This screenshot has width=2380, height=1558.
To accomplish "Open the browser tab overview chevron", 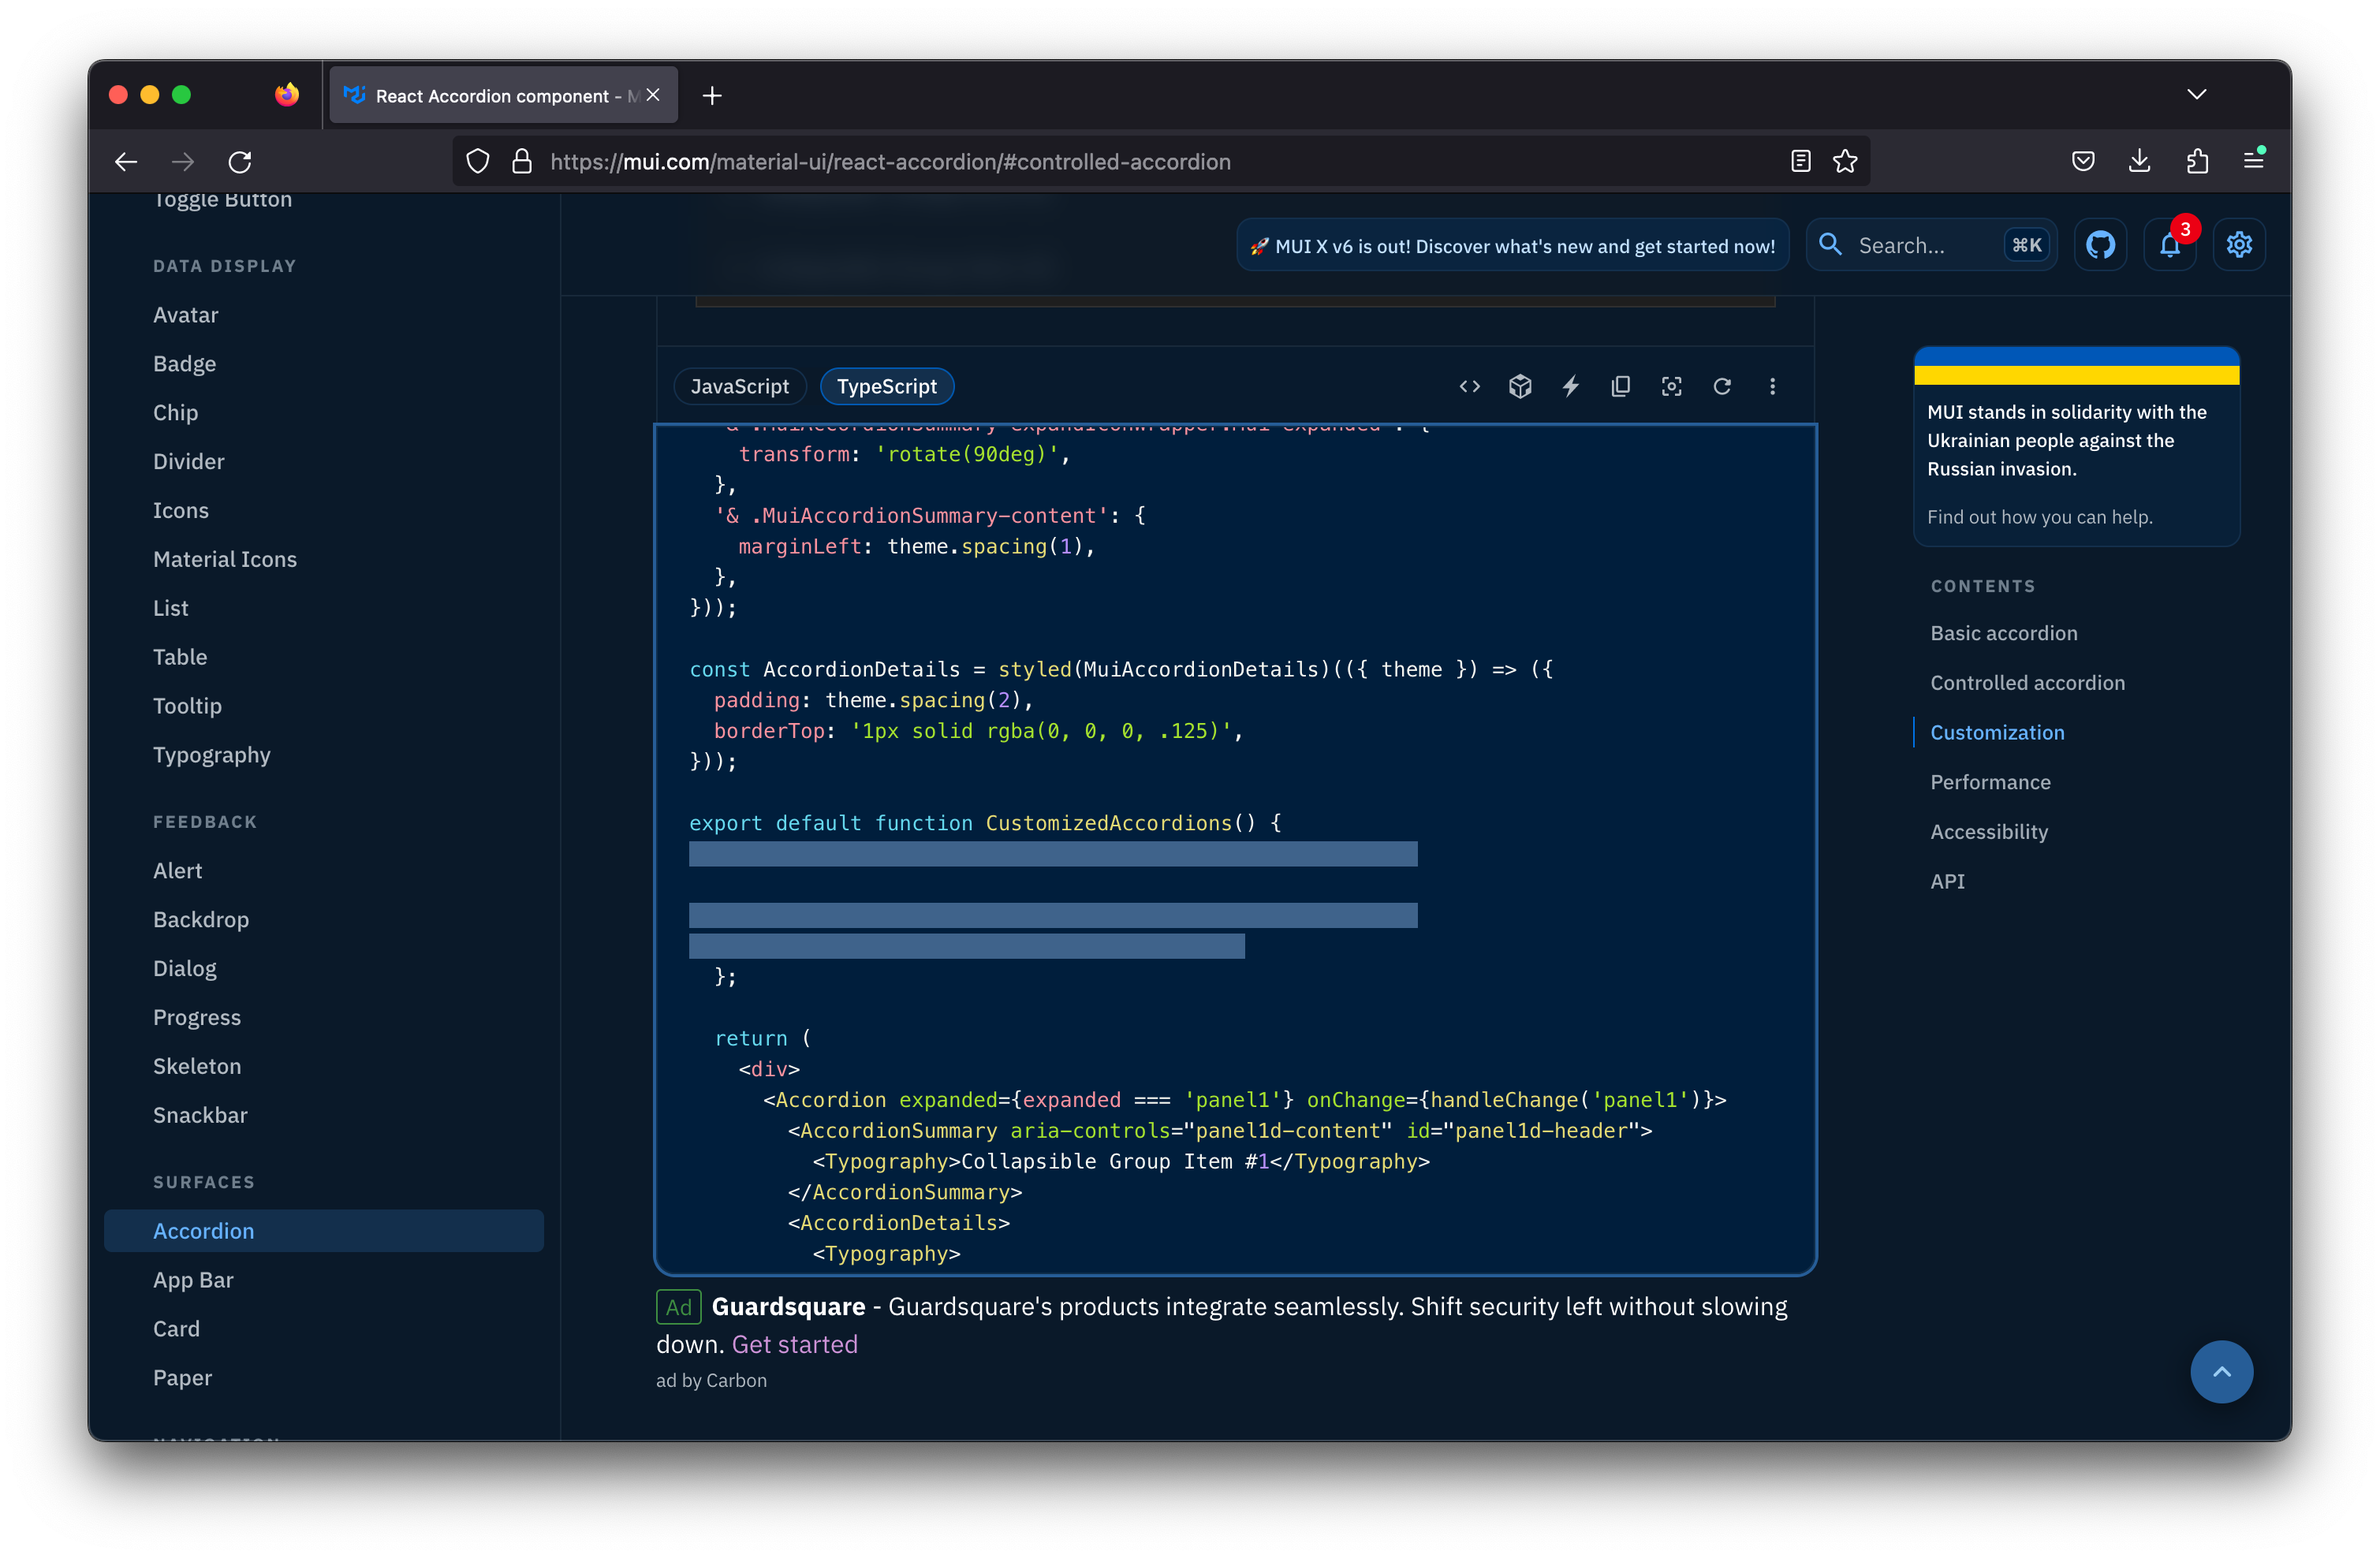I will pyautogui.click(x=2197, y=94).
